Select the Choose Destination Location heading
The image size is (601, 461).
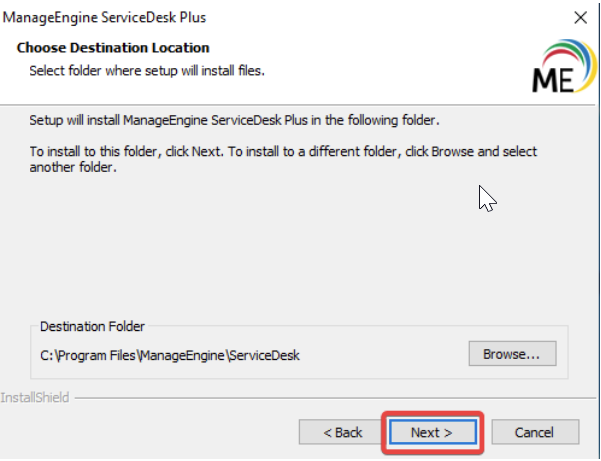(113, 48)
